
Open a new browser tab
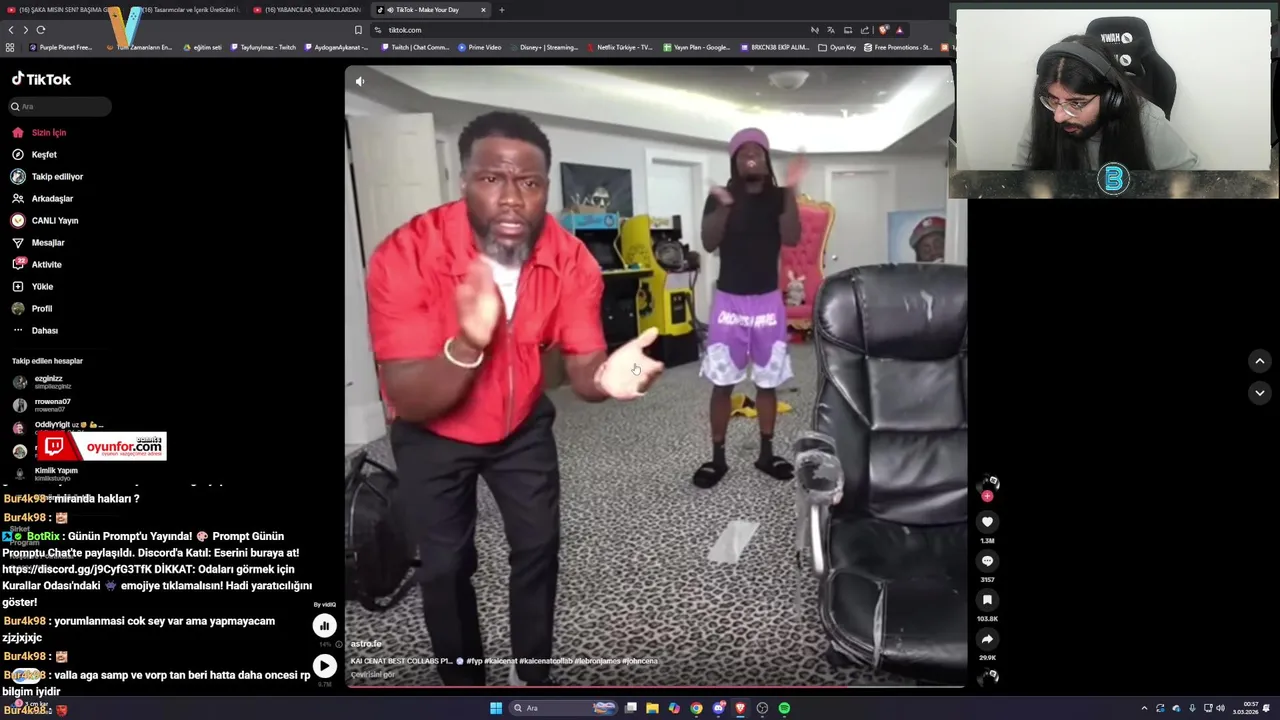[x=502, y=10]
